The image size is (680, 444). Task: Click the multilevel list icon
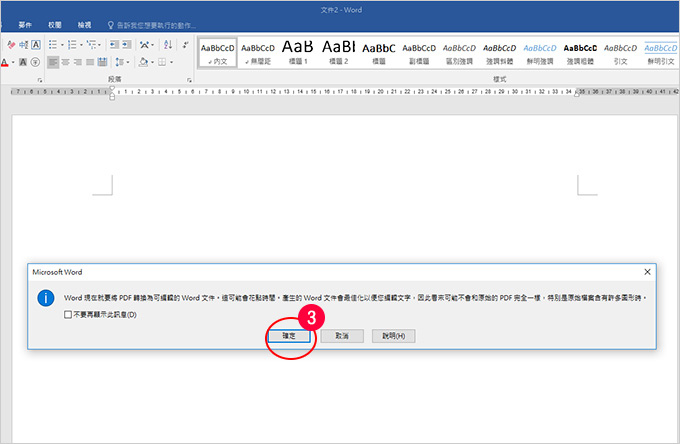91,45
